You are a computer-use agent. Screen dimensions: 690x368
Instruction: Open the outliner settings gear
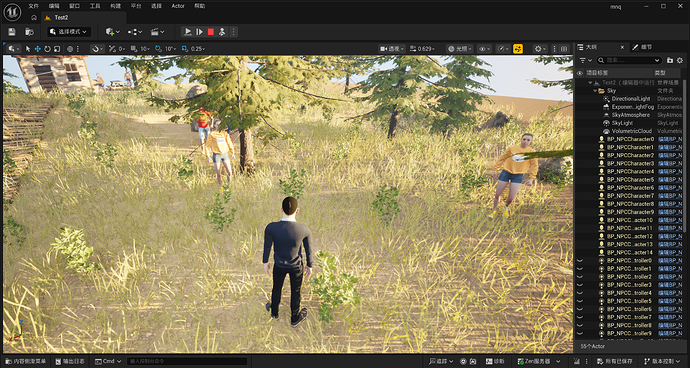click(680, 60)
